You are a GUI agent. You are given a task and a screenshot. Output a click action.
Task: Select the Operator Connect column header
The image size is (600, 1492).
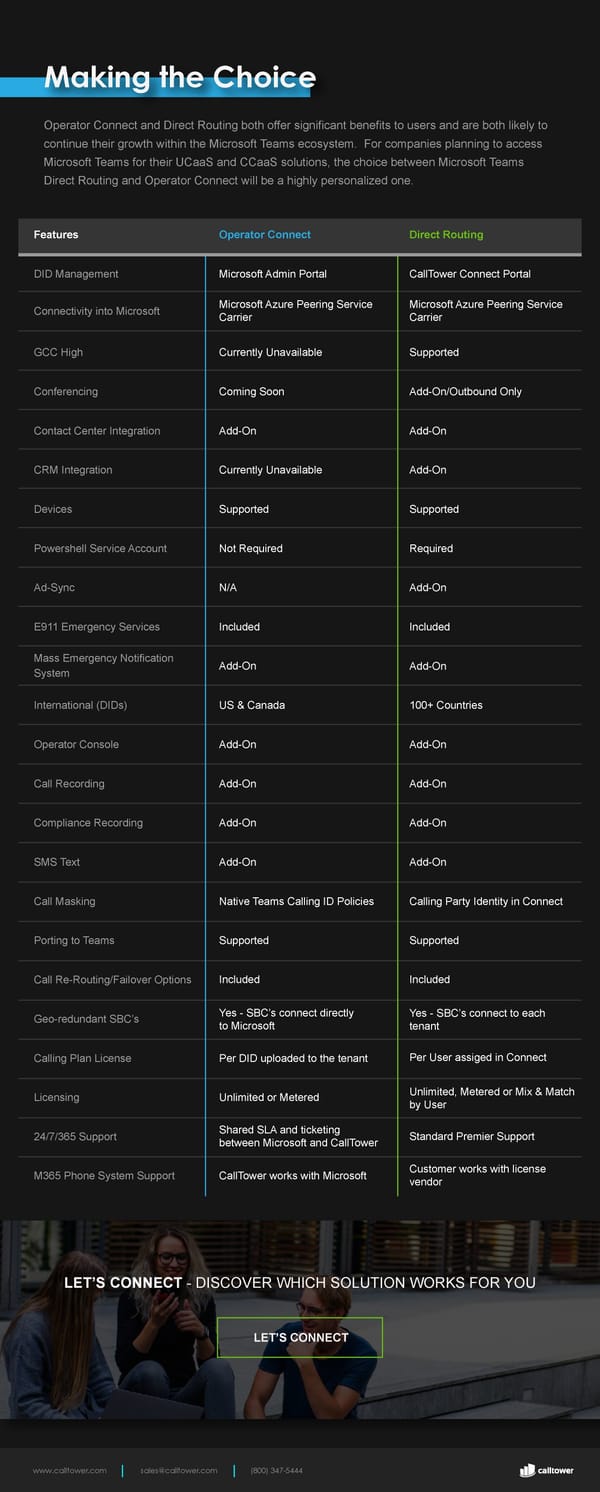point(265,235)
